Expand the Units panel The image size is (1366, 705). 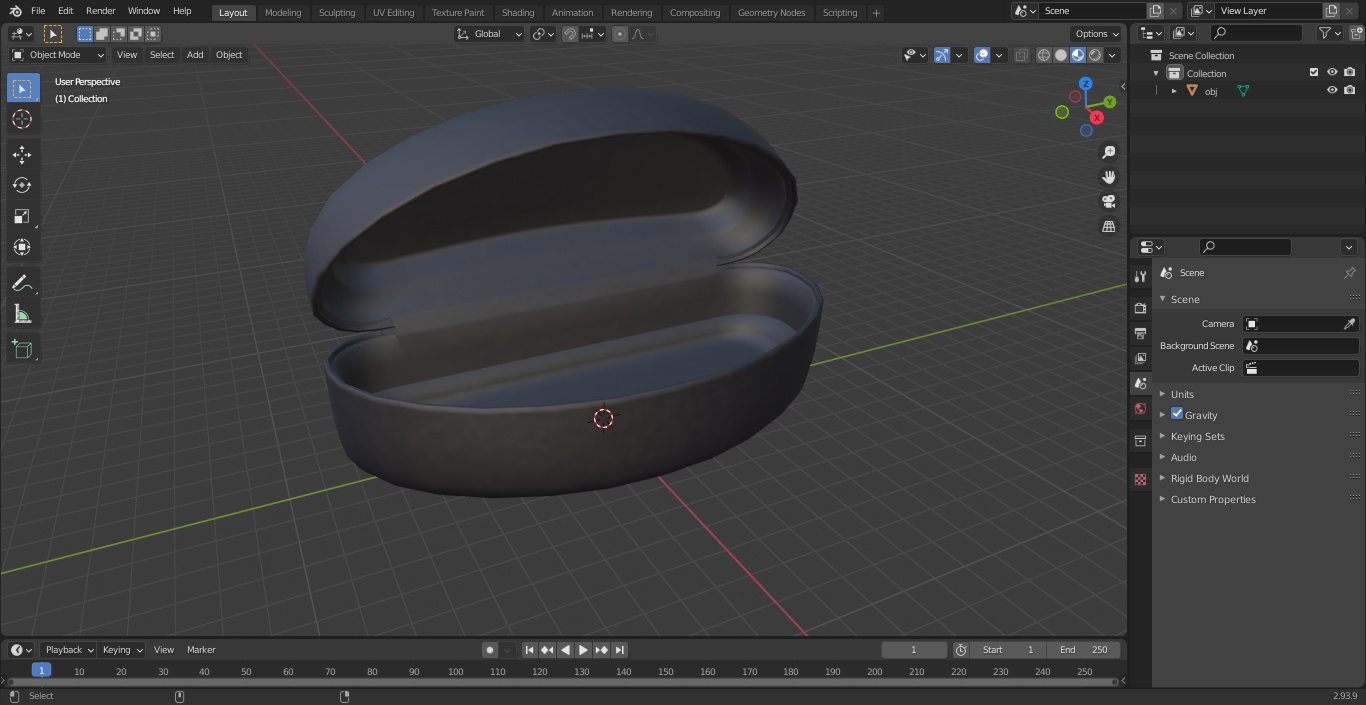[1182, 394]
